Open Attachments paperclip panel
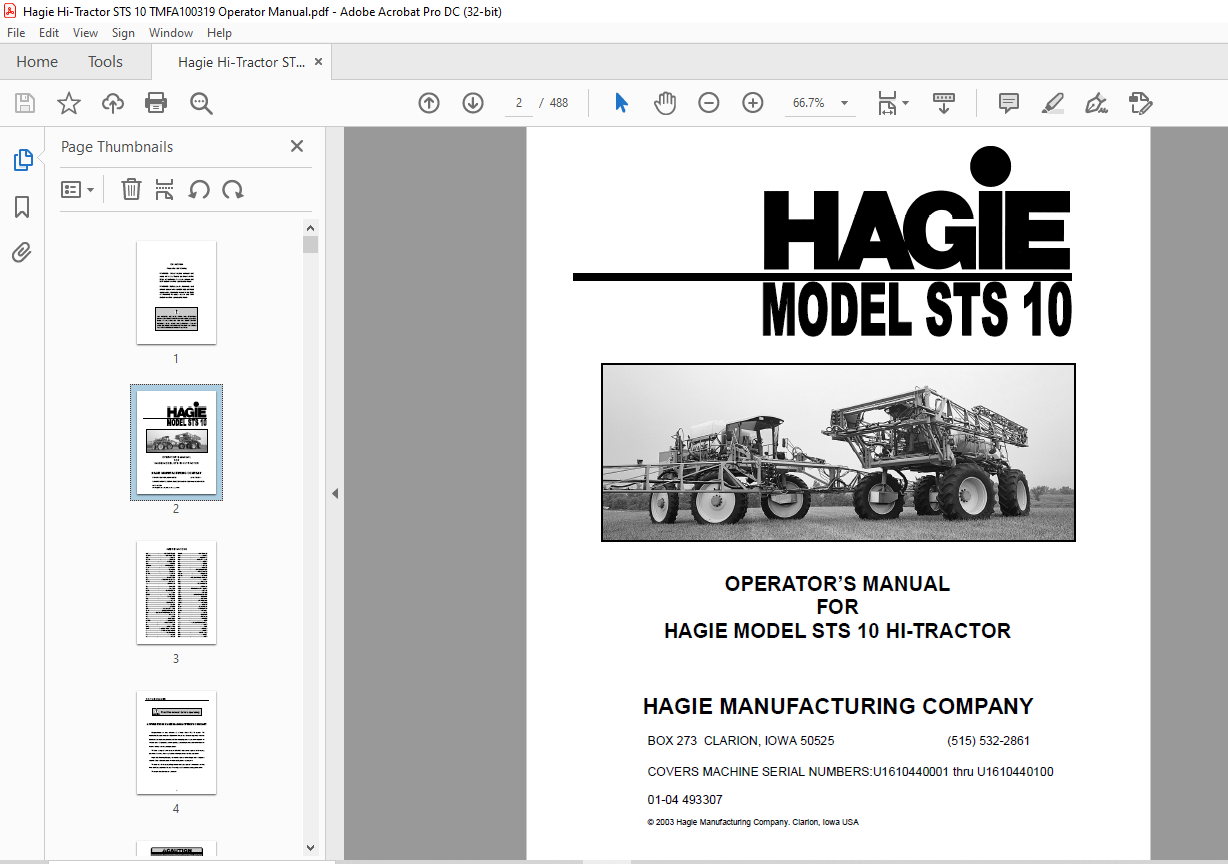 click(x=22, y=252)
